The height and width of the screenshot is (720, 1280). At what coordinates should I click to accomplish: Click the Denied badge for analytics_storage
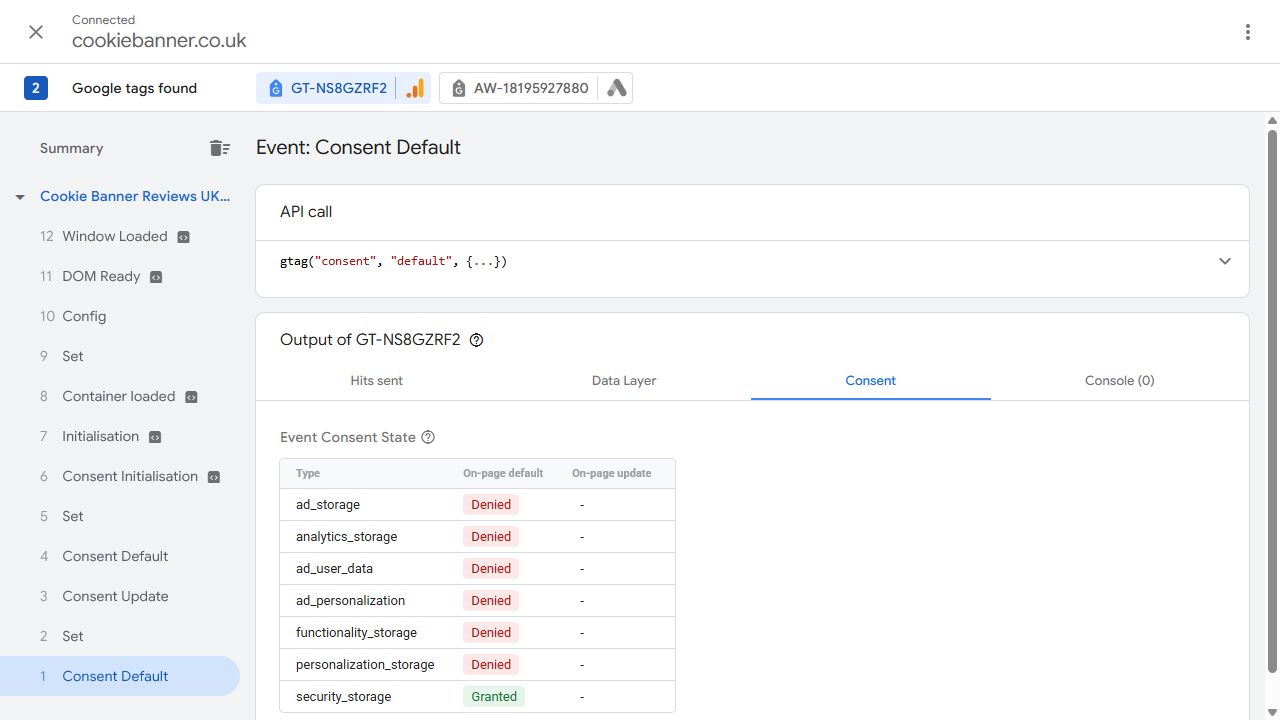click(x=491, y=536)
